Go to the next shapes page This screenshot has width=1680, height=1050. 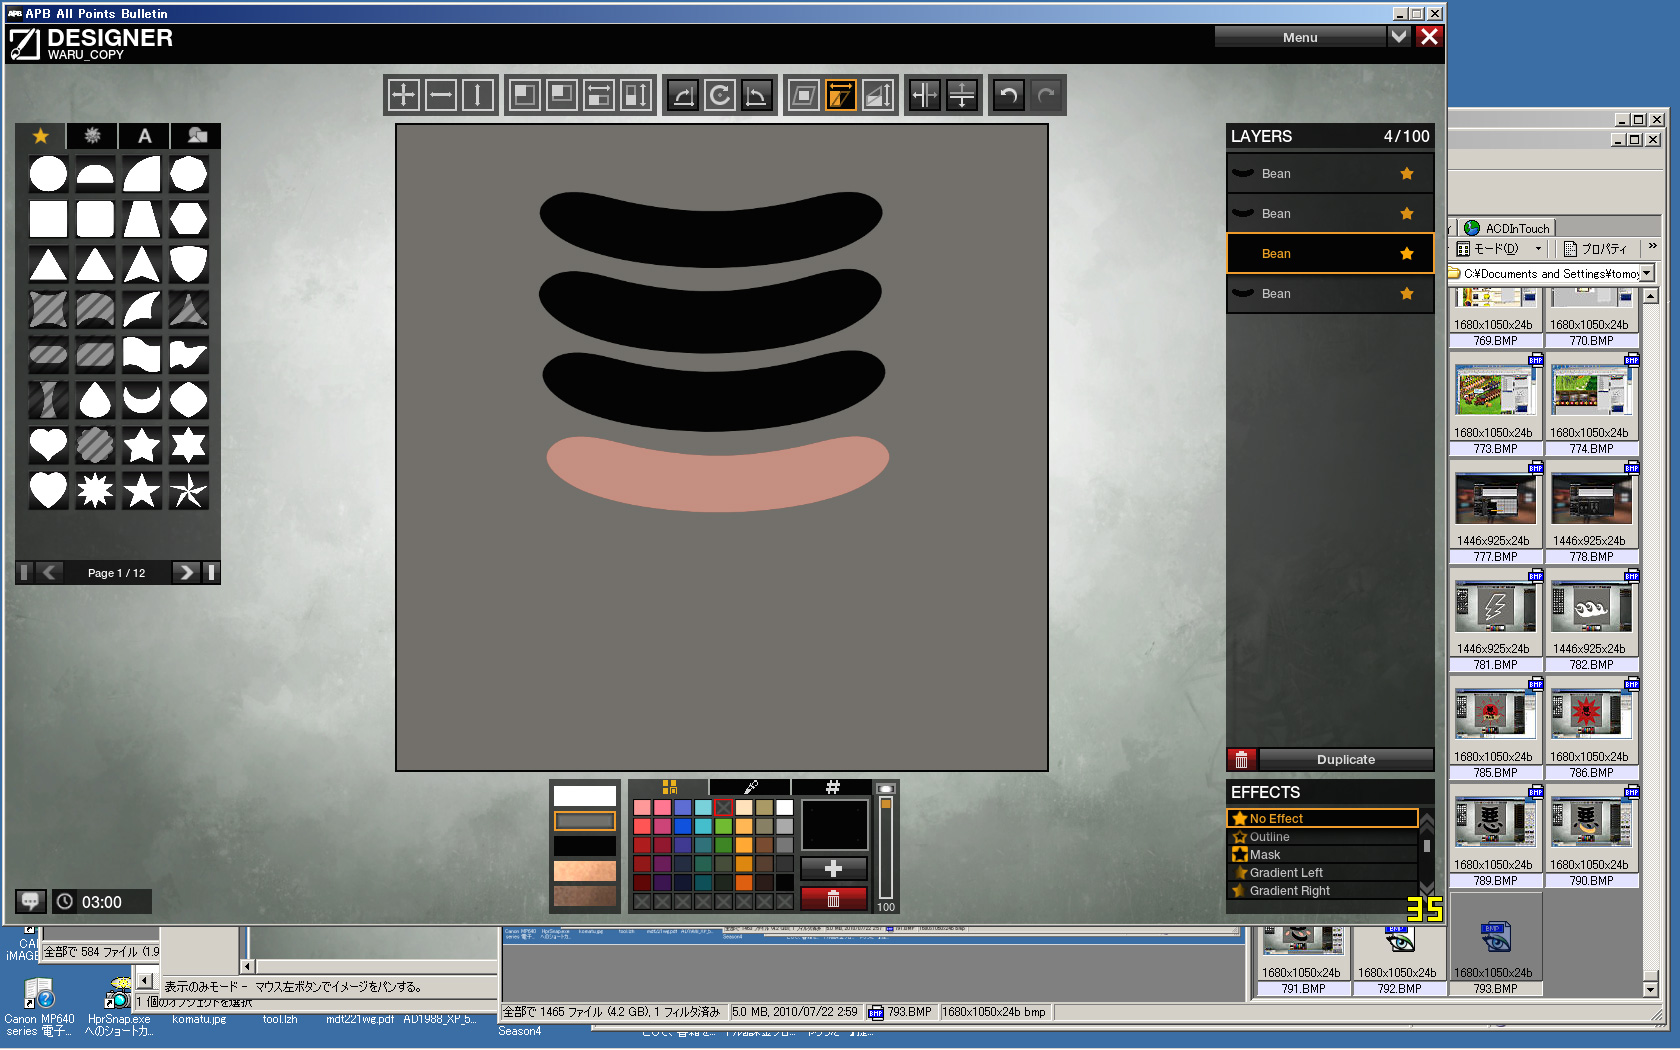(x=185, y=572)
